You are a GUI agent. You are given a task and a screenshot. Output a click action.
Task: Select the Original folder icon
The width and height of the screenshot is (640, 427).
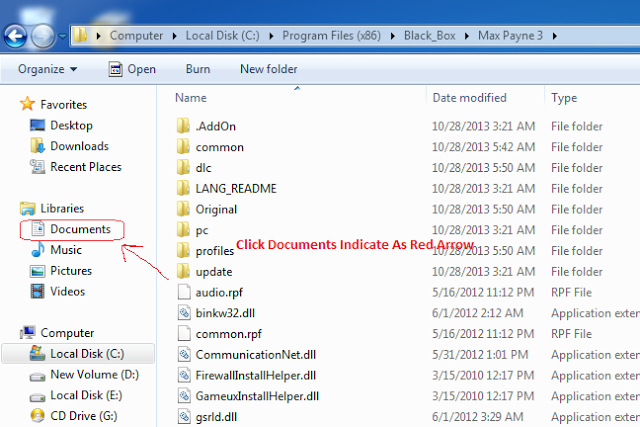pyautogui.click(x=183, y=209)
